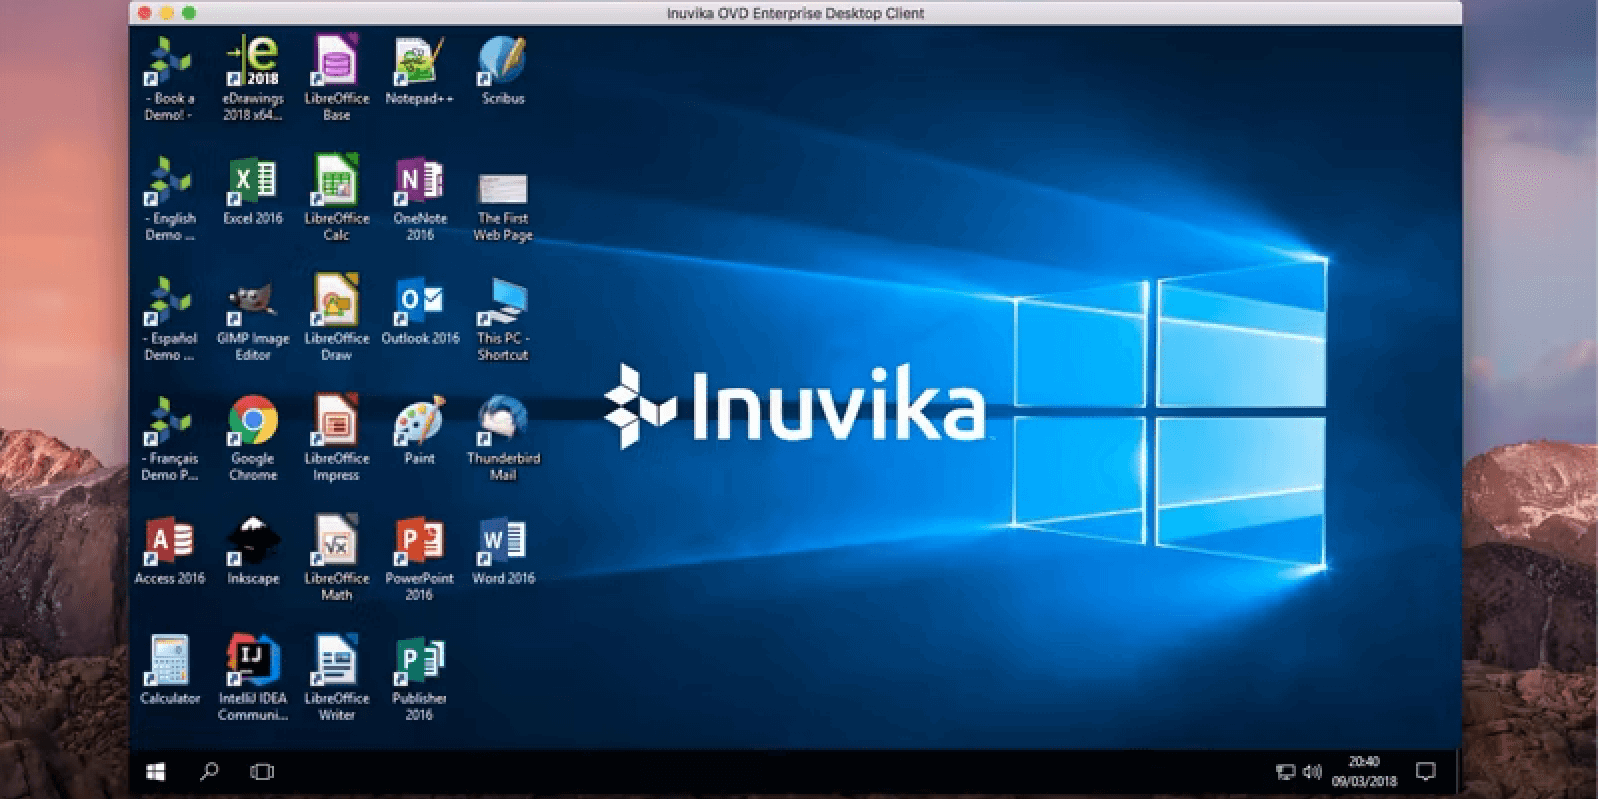
Task: Launch Outlook 2016 icon
Action: [420, 312]
